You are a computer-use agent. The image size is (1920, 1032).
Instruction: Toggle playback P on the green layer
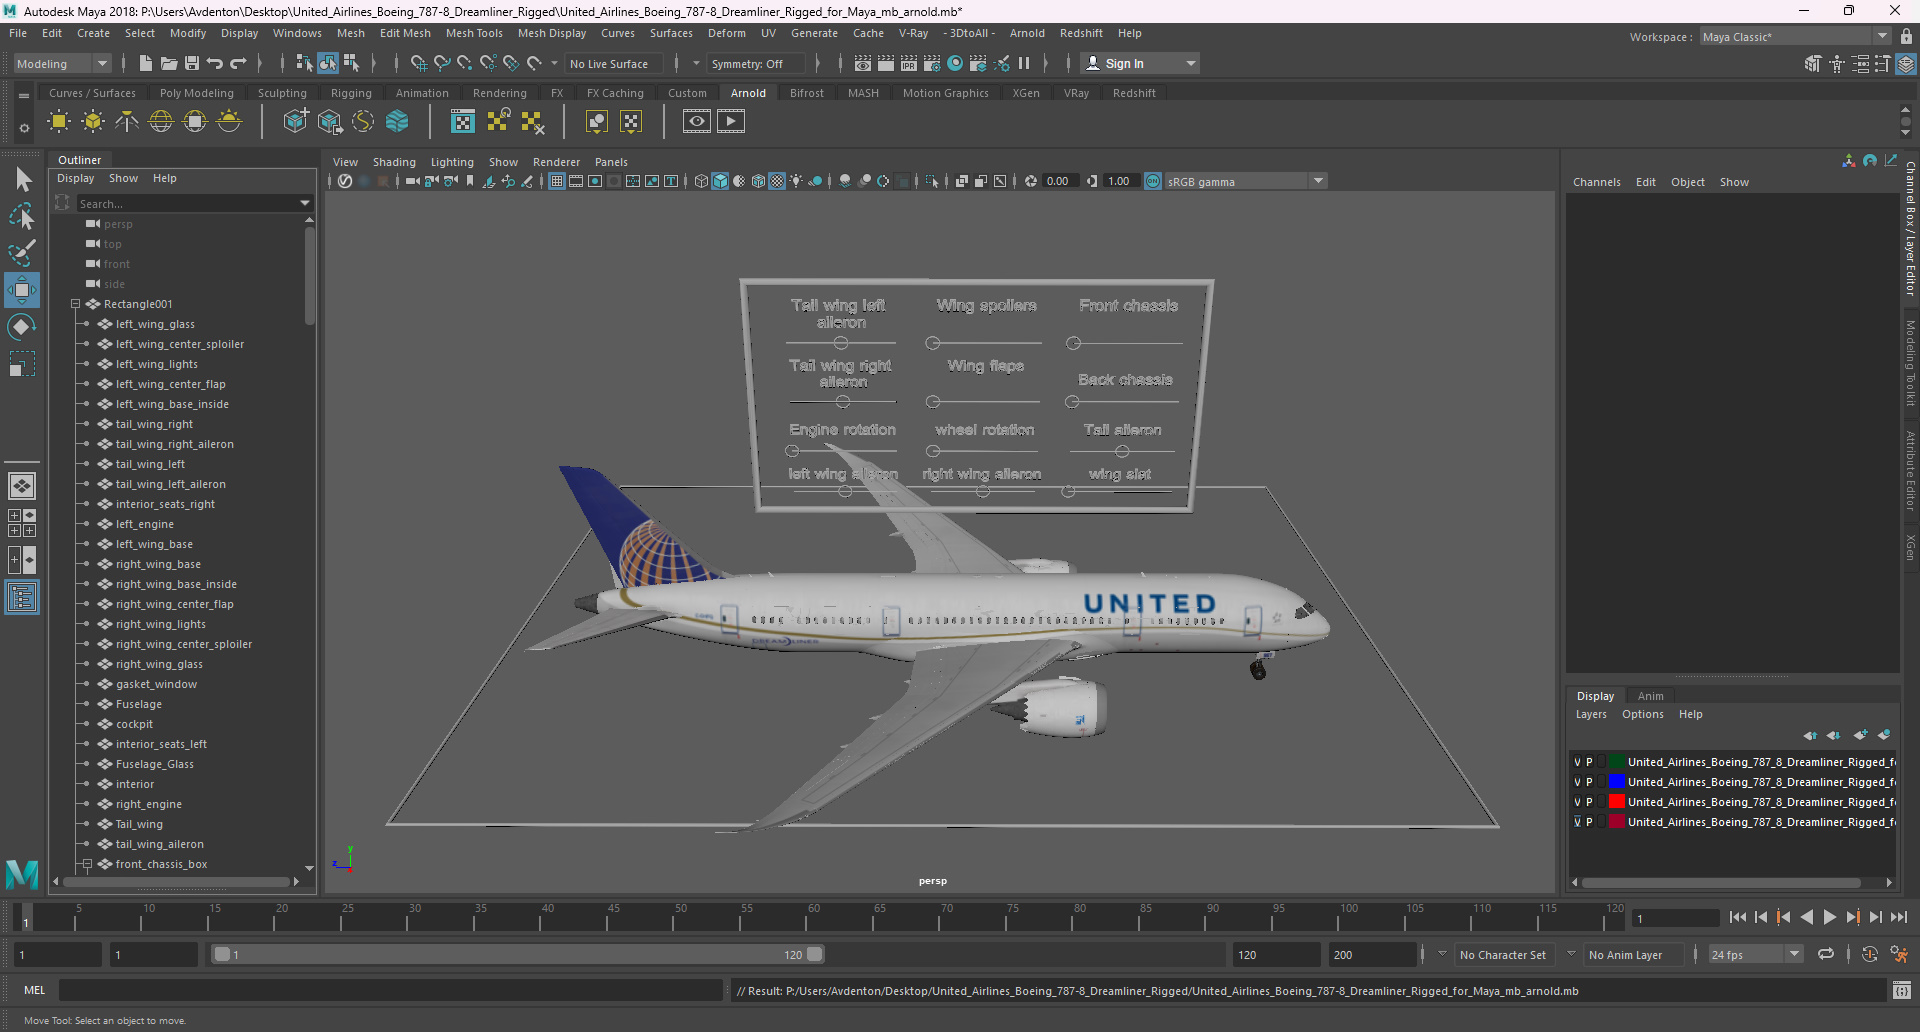1590,762
